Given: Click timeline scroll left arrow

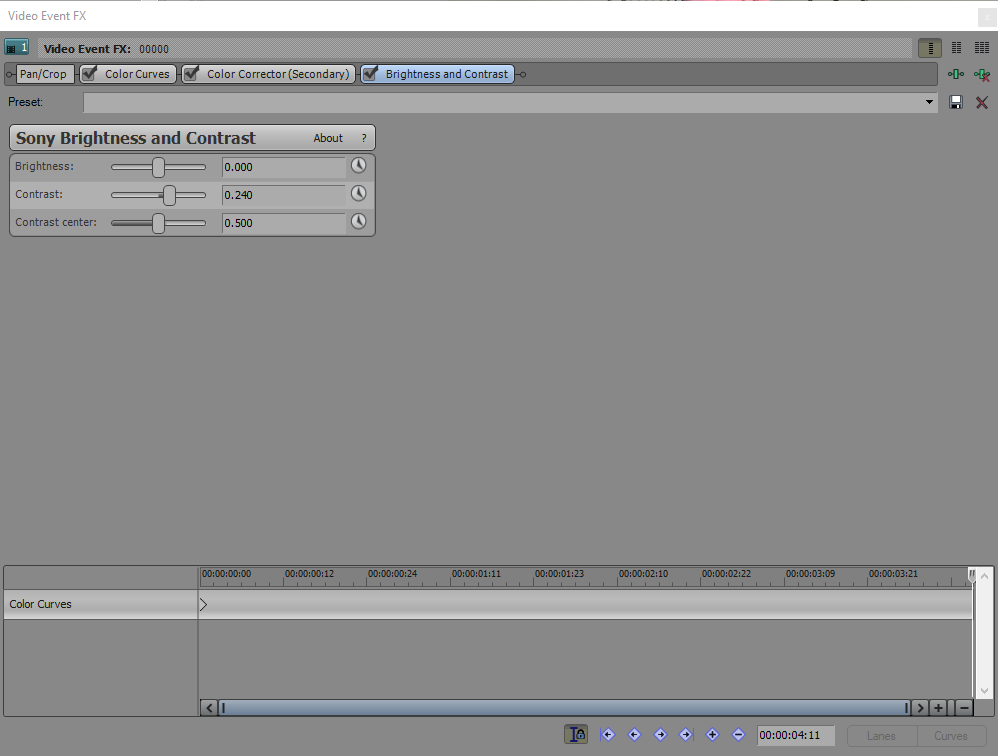Looking at the screenshot, I should coord(209,708).
